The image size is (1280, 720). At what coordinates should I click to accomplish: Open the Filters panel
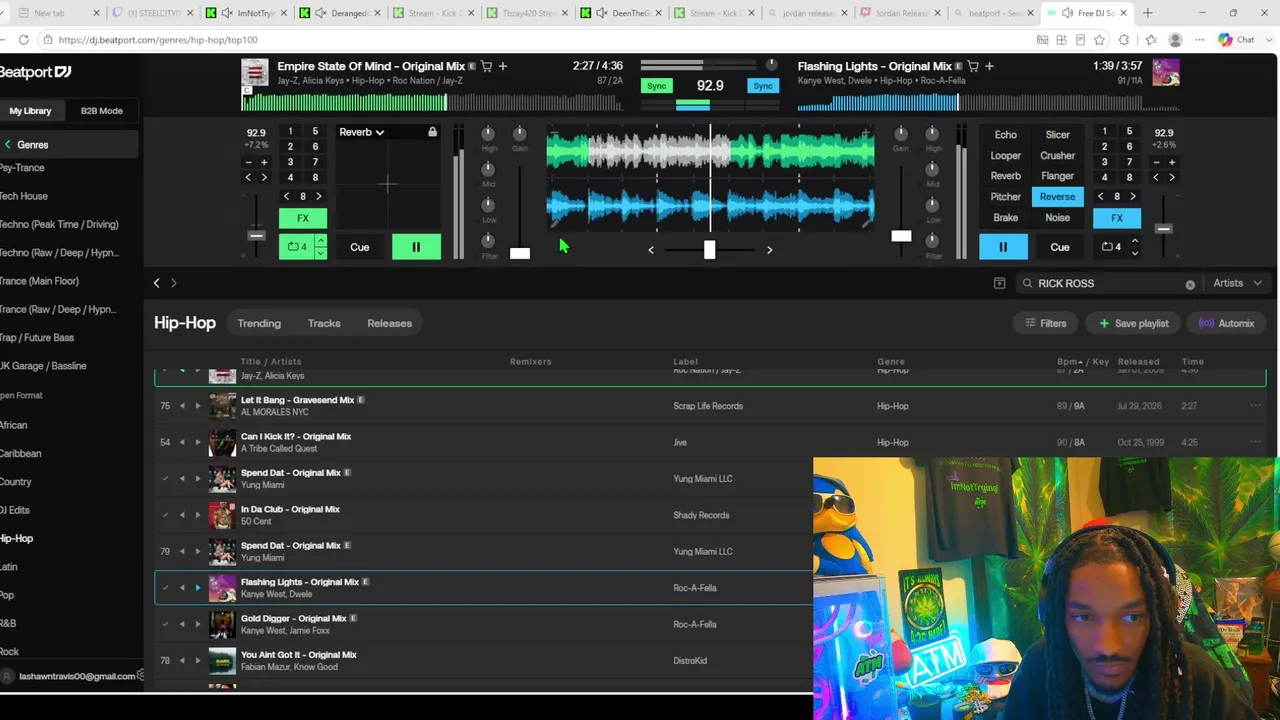point(1046,323)
